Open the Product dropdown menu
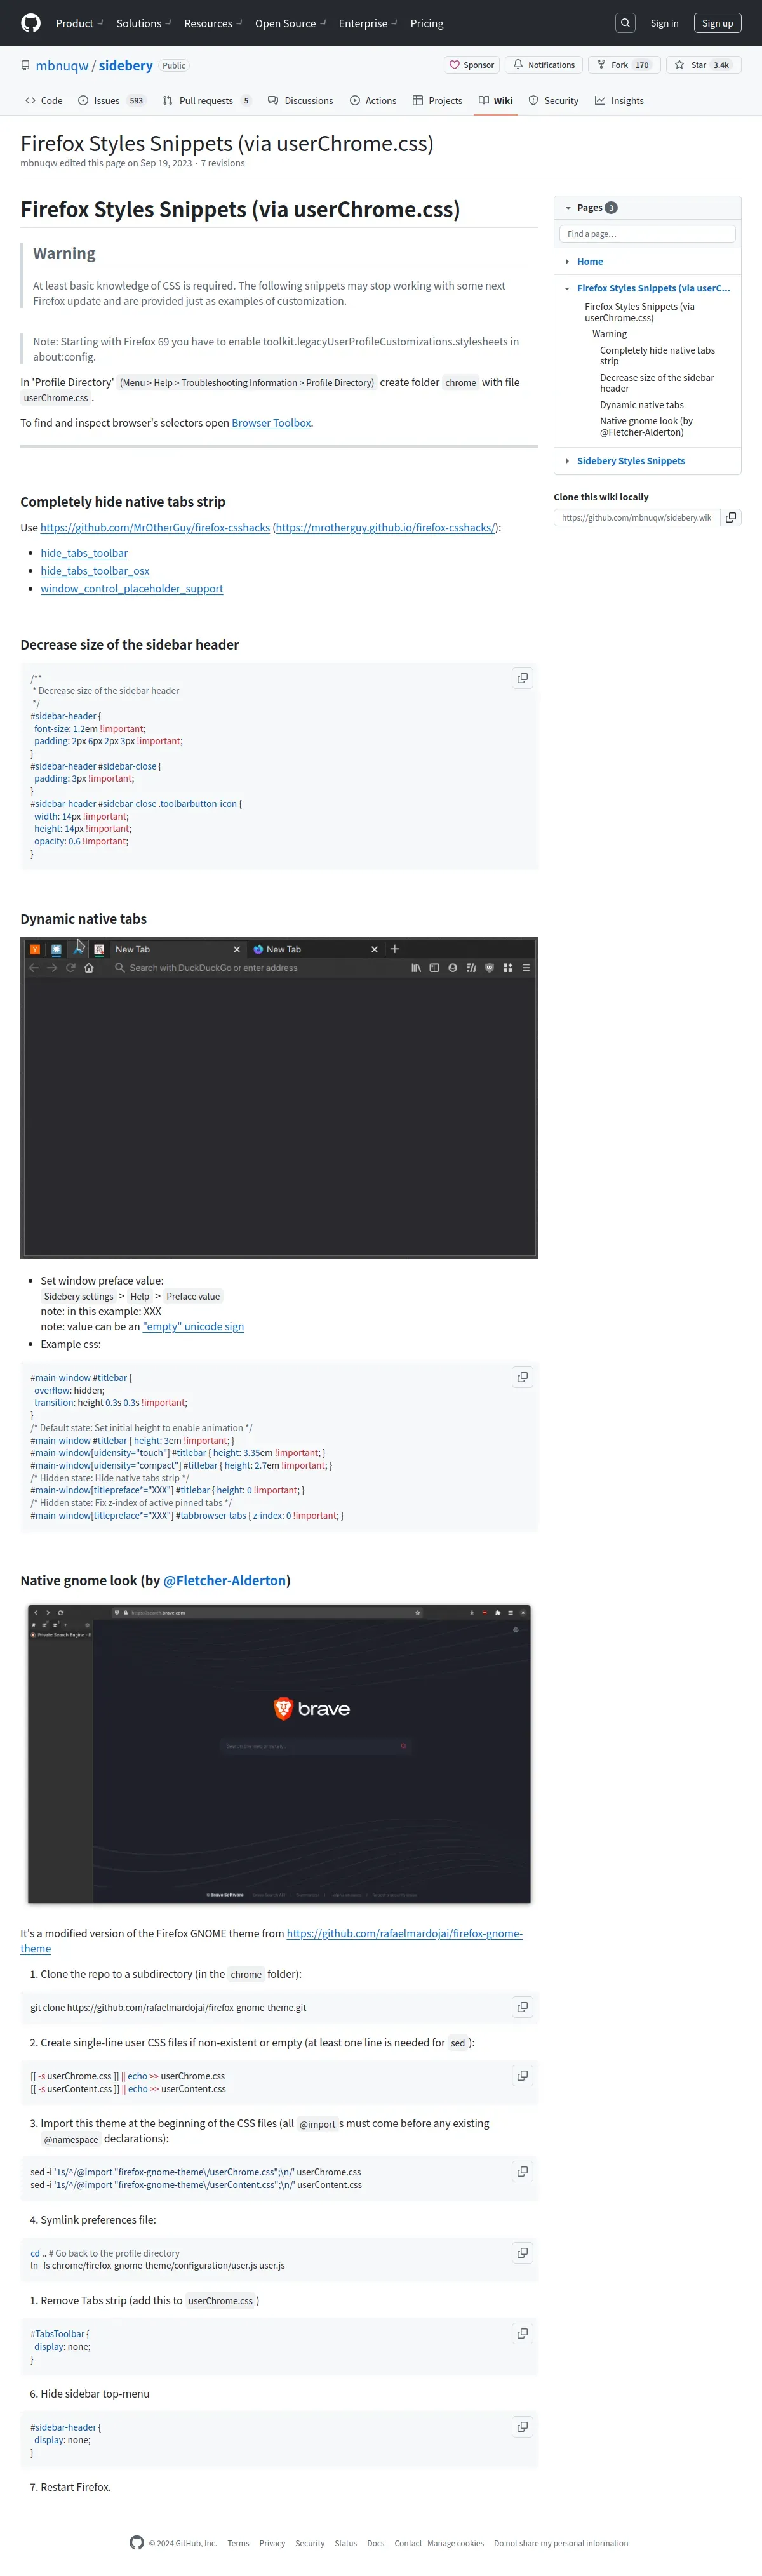Image resolution: width=762 pixels, height=2576 pixels. [79, 23]
